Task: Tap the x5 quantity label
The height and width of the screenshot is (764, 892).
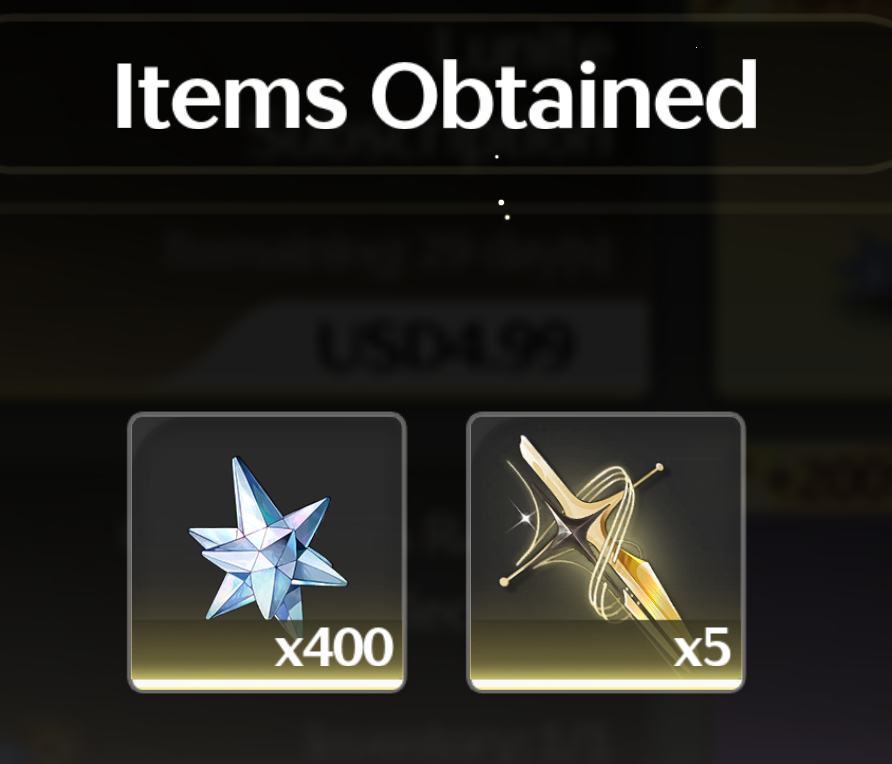Action: (x=702, y=648)
